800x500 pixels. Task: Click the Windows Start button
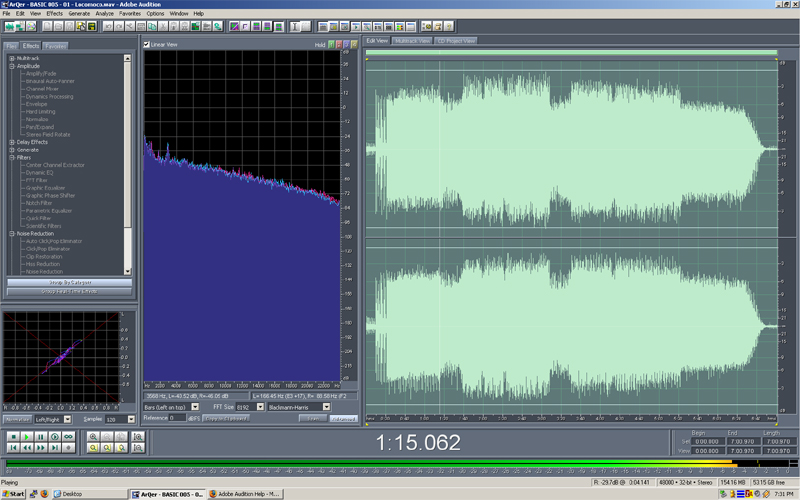click(x=13, y=494)
